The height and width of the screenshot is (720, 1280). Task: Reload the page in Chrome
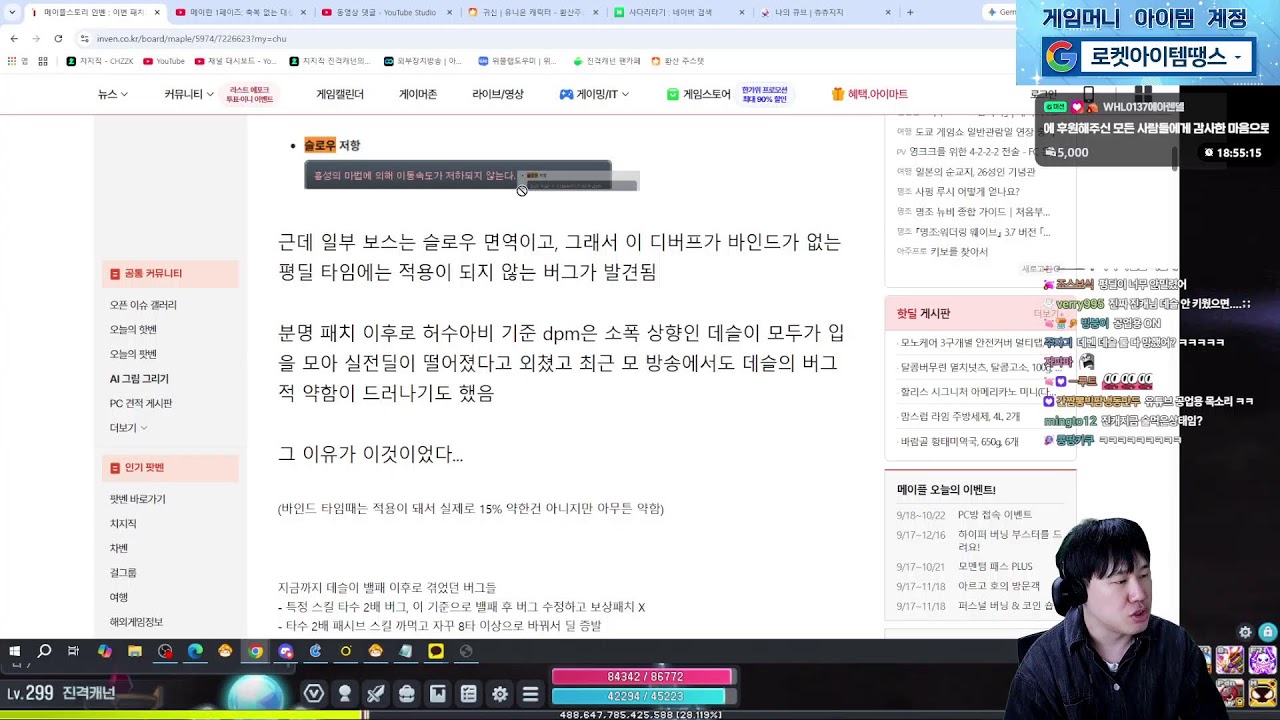tap(58, 38)
